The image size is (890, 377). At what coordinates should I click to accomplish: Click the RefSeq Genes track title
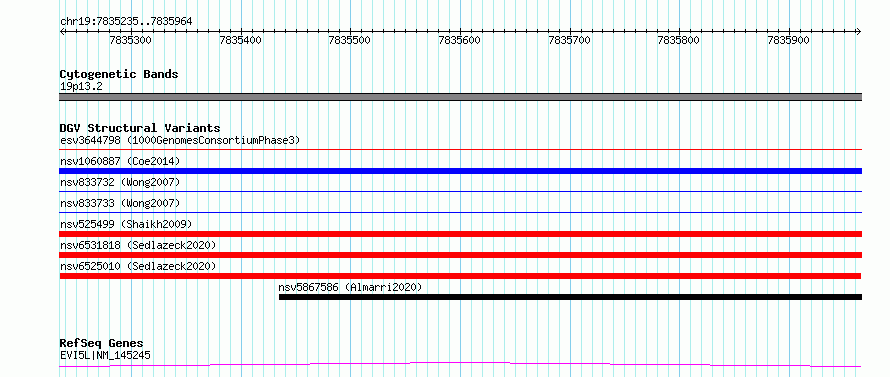102,344
